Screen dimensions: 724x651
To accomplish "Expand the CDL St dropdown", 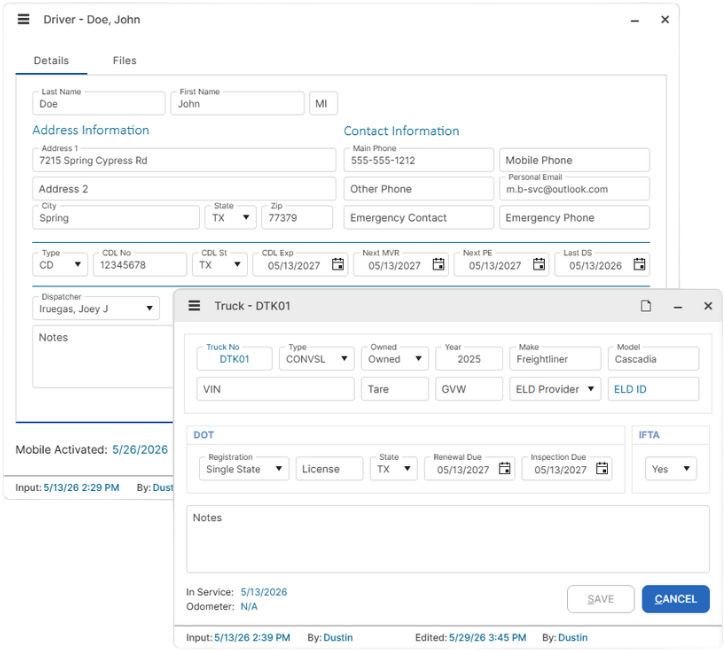I will [220, 265].
